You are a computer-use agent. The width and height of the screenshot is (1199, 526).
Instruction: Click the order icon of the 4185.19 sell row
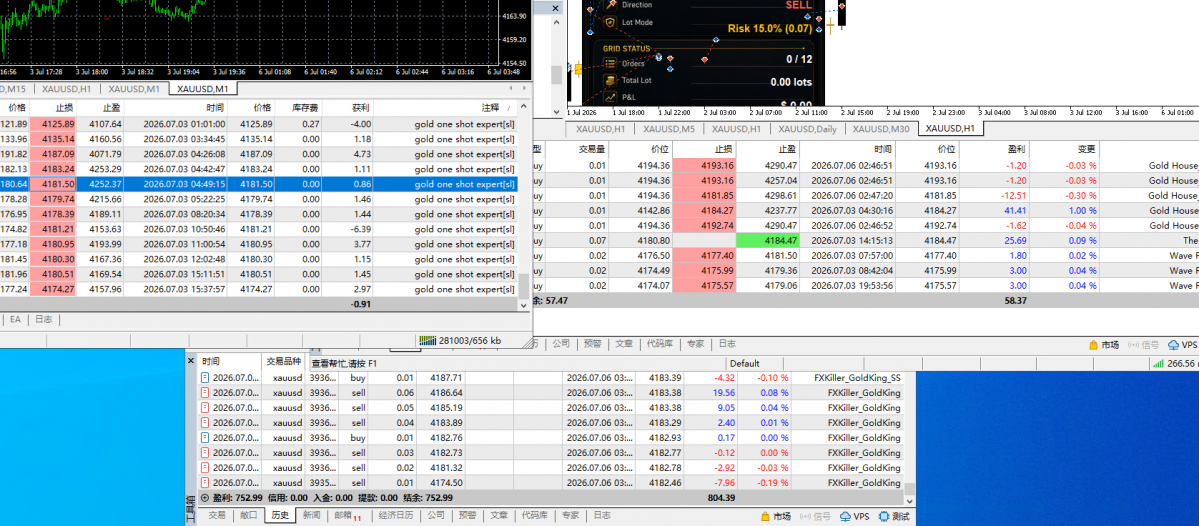click(x=204, y=407)
